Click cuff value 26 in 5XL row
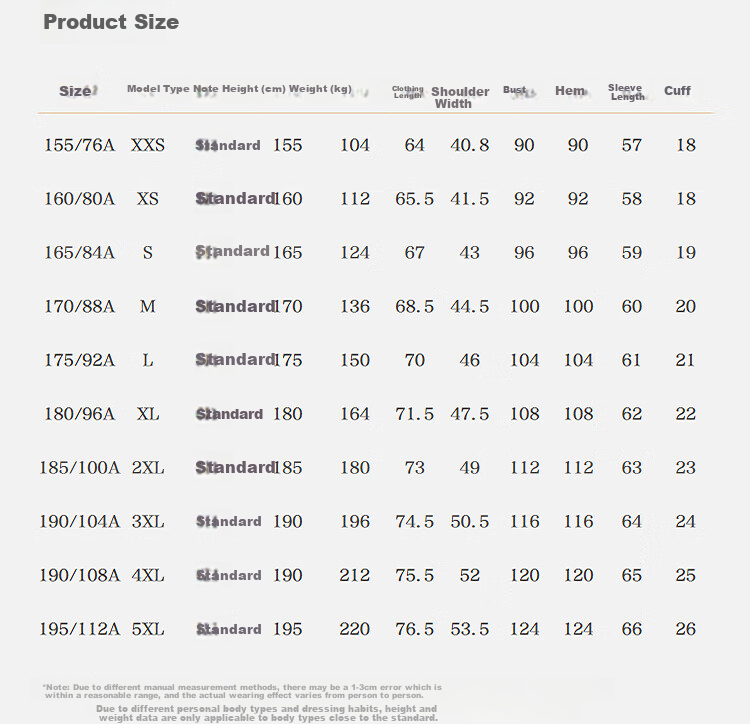This screenshot has height=724, width=750. pos(685,629)
